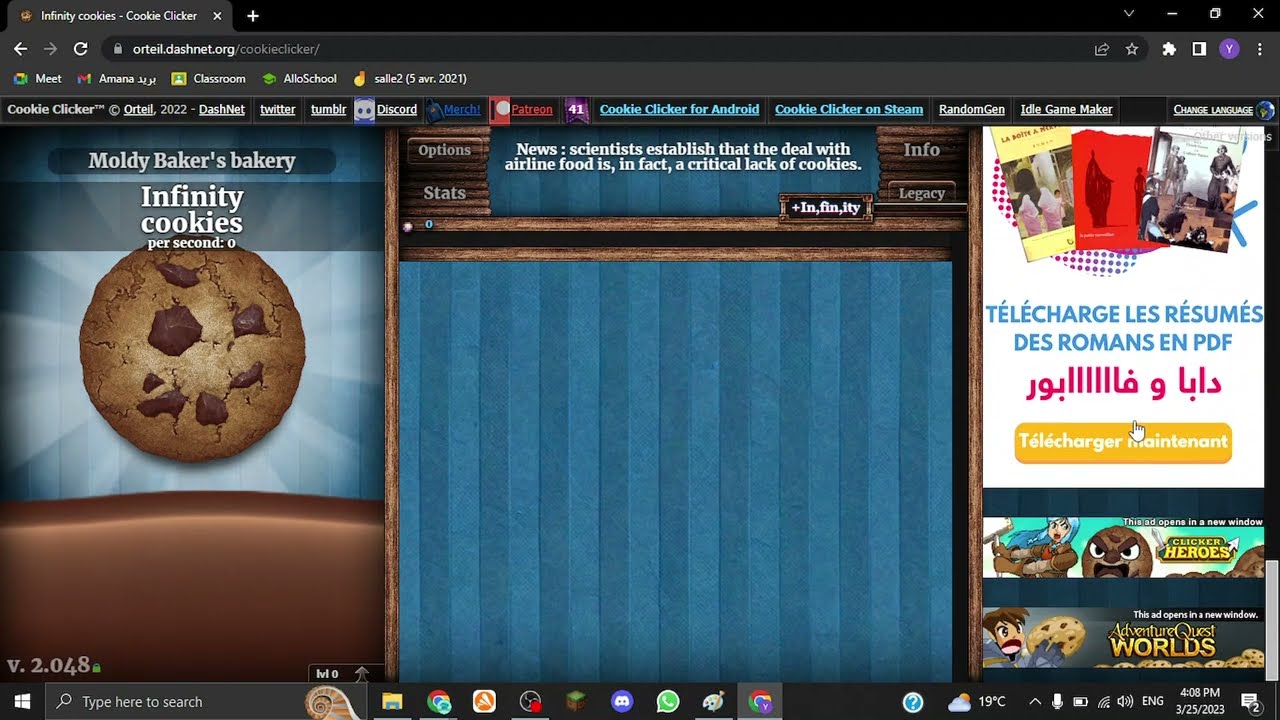The width and height of the screenshot is (1280, 720).
Task: Open WhatsApp from the taskbar
Action: (668, 701)
